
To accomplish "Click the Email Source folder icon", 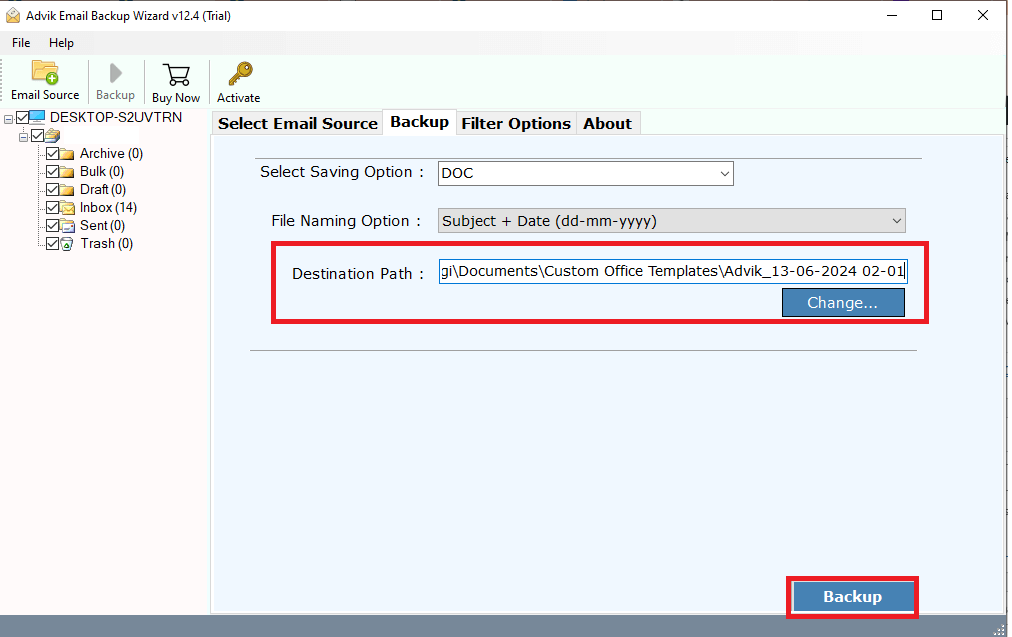I will coord(45,72).
